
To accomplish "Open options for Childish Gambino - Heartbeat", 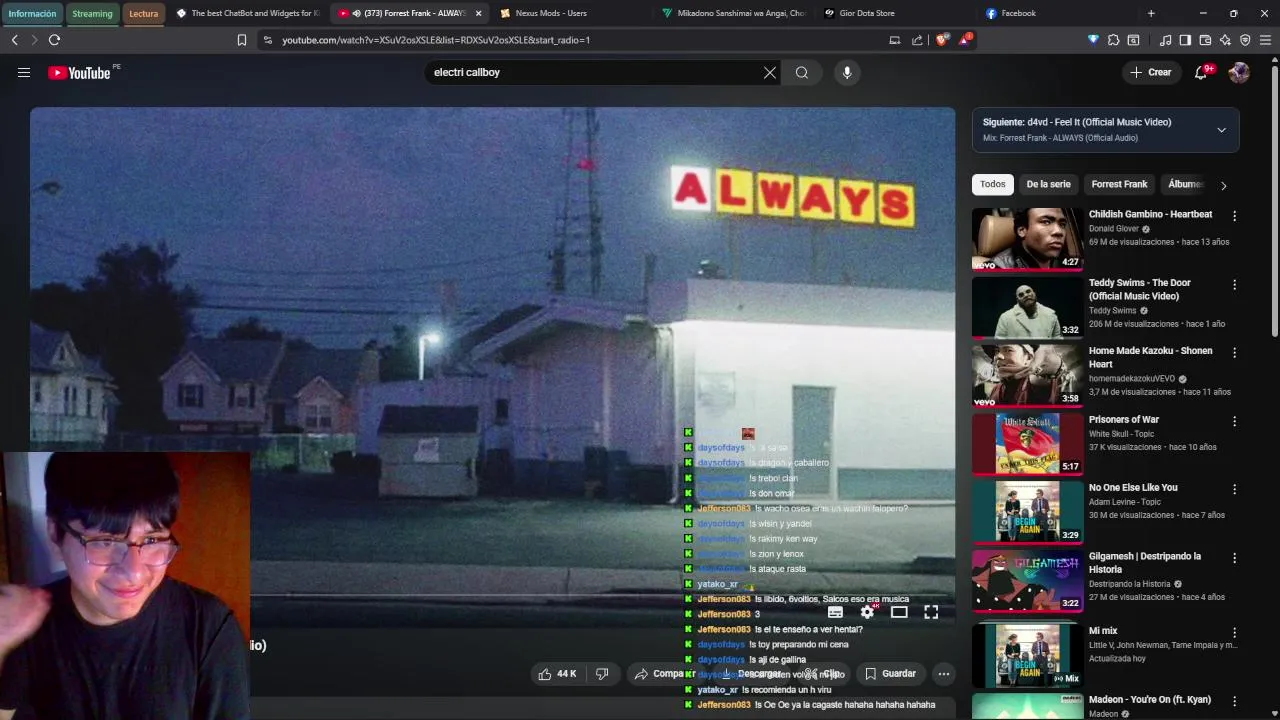I will click(x=1234, y=216).
